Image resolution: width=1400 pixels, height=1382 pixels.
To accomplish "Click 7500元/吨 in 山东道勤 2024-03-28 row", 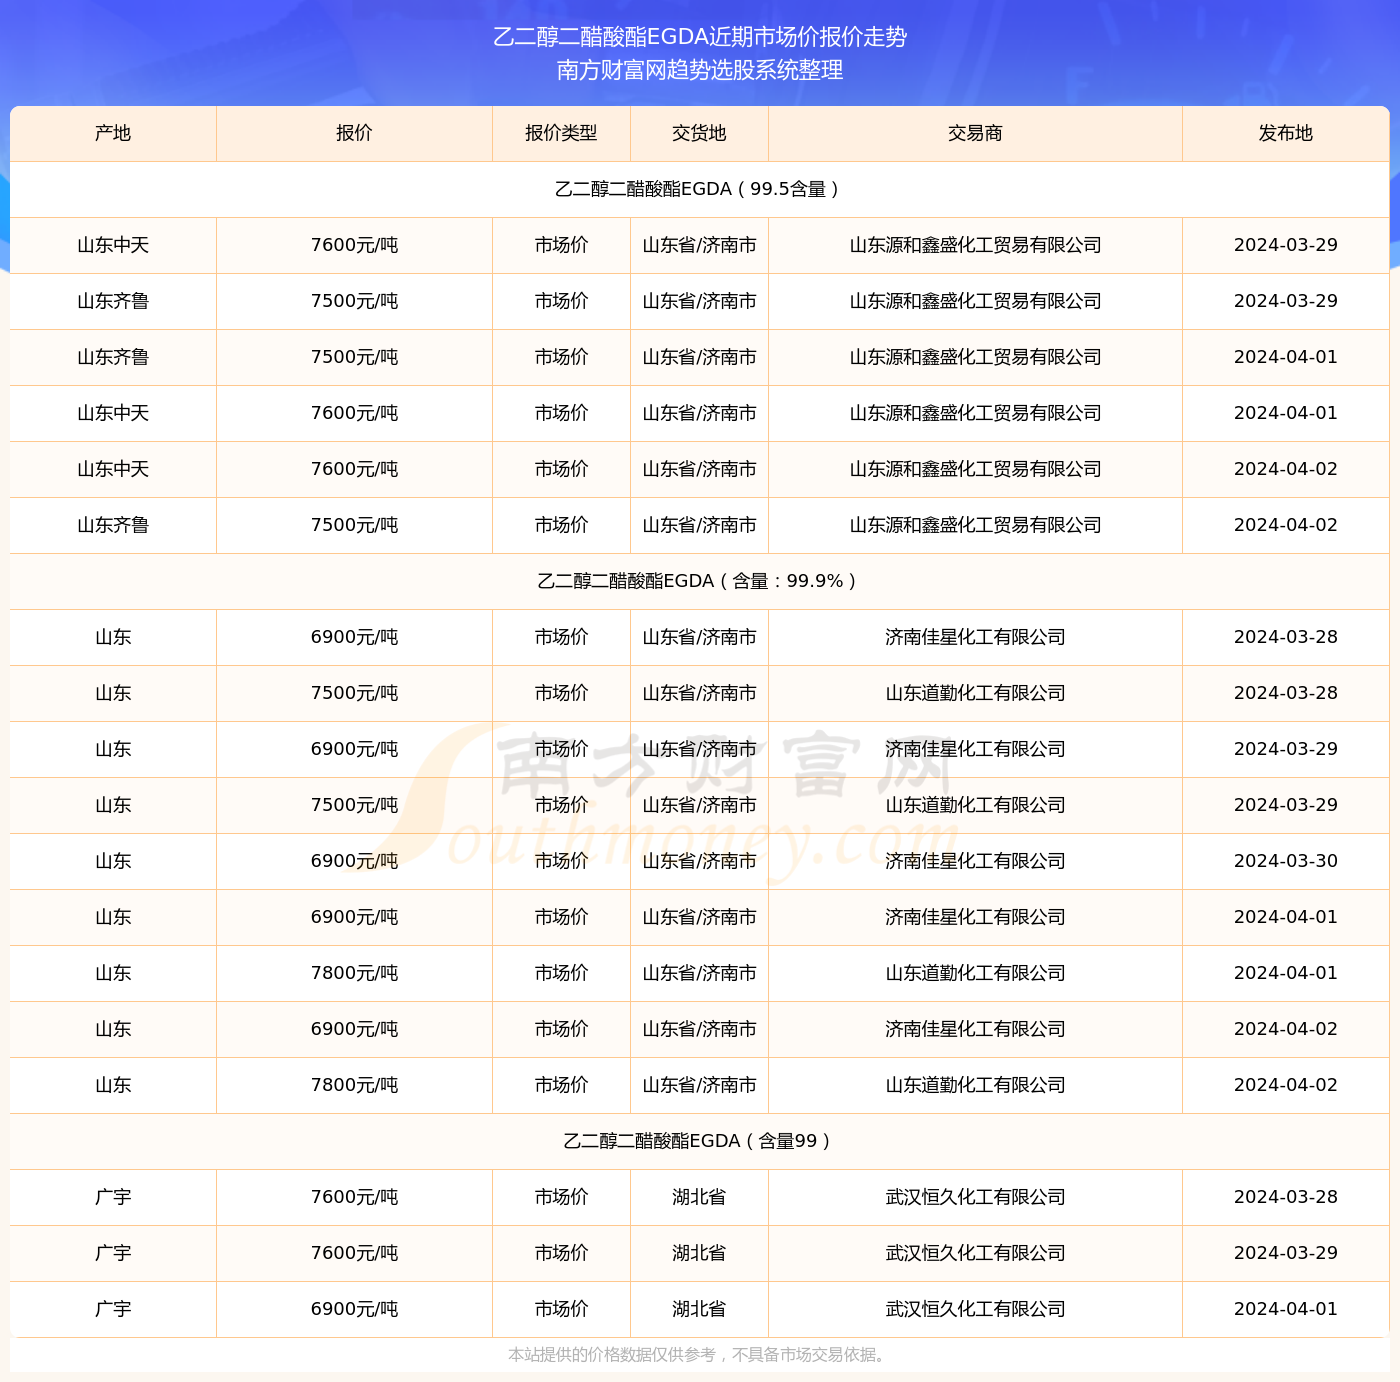I will click(x=354, y=693).
